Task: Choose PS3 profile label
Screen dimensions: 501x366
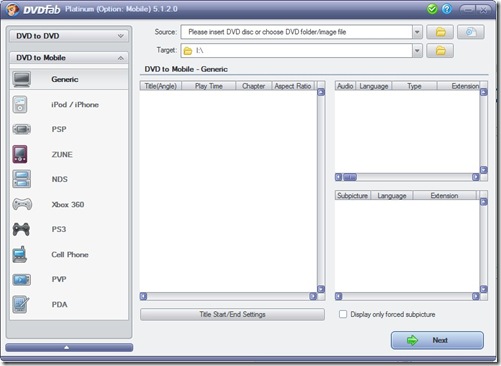Action: 59,229
